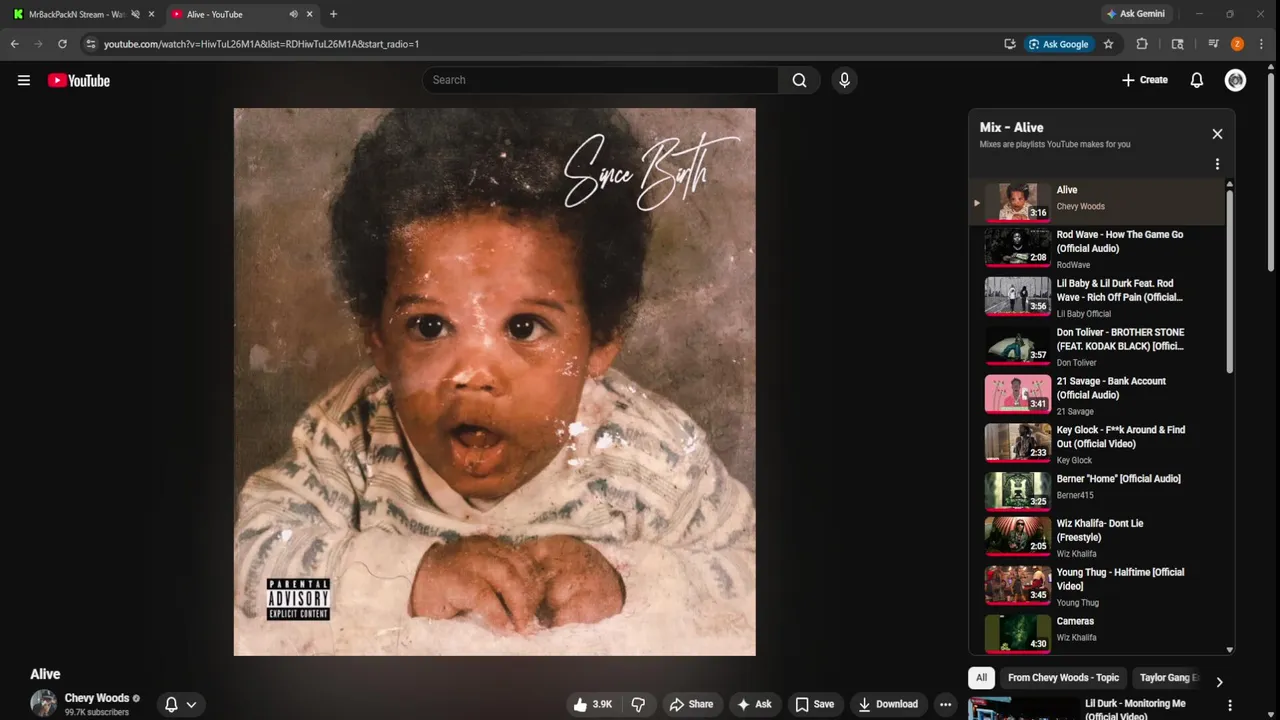Viewport: 1280px width, 720px height.
Task: Play 21 Savage - Bank Account
Action: tap(1097, 396)
